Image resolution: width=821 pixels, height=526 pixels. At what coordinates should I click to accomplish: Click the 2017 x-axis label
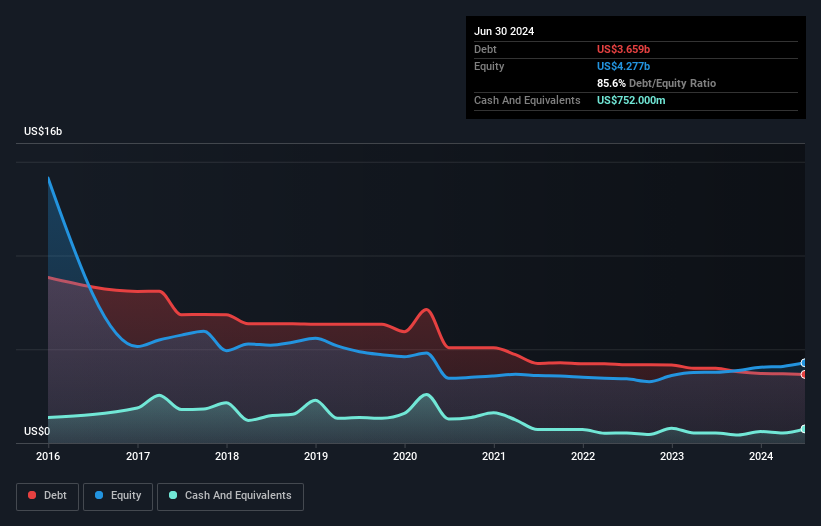[138, 456]
